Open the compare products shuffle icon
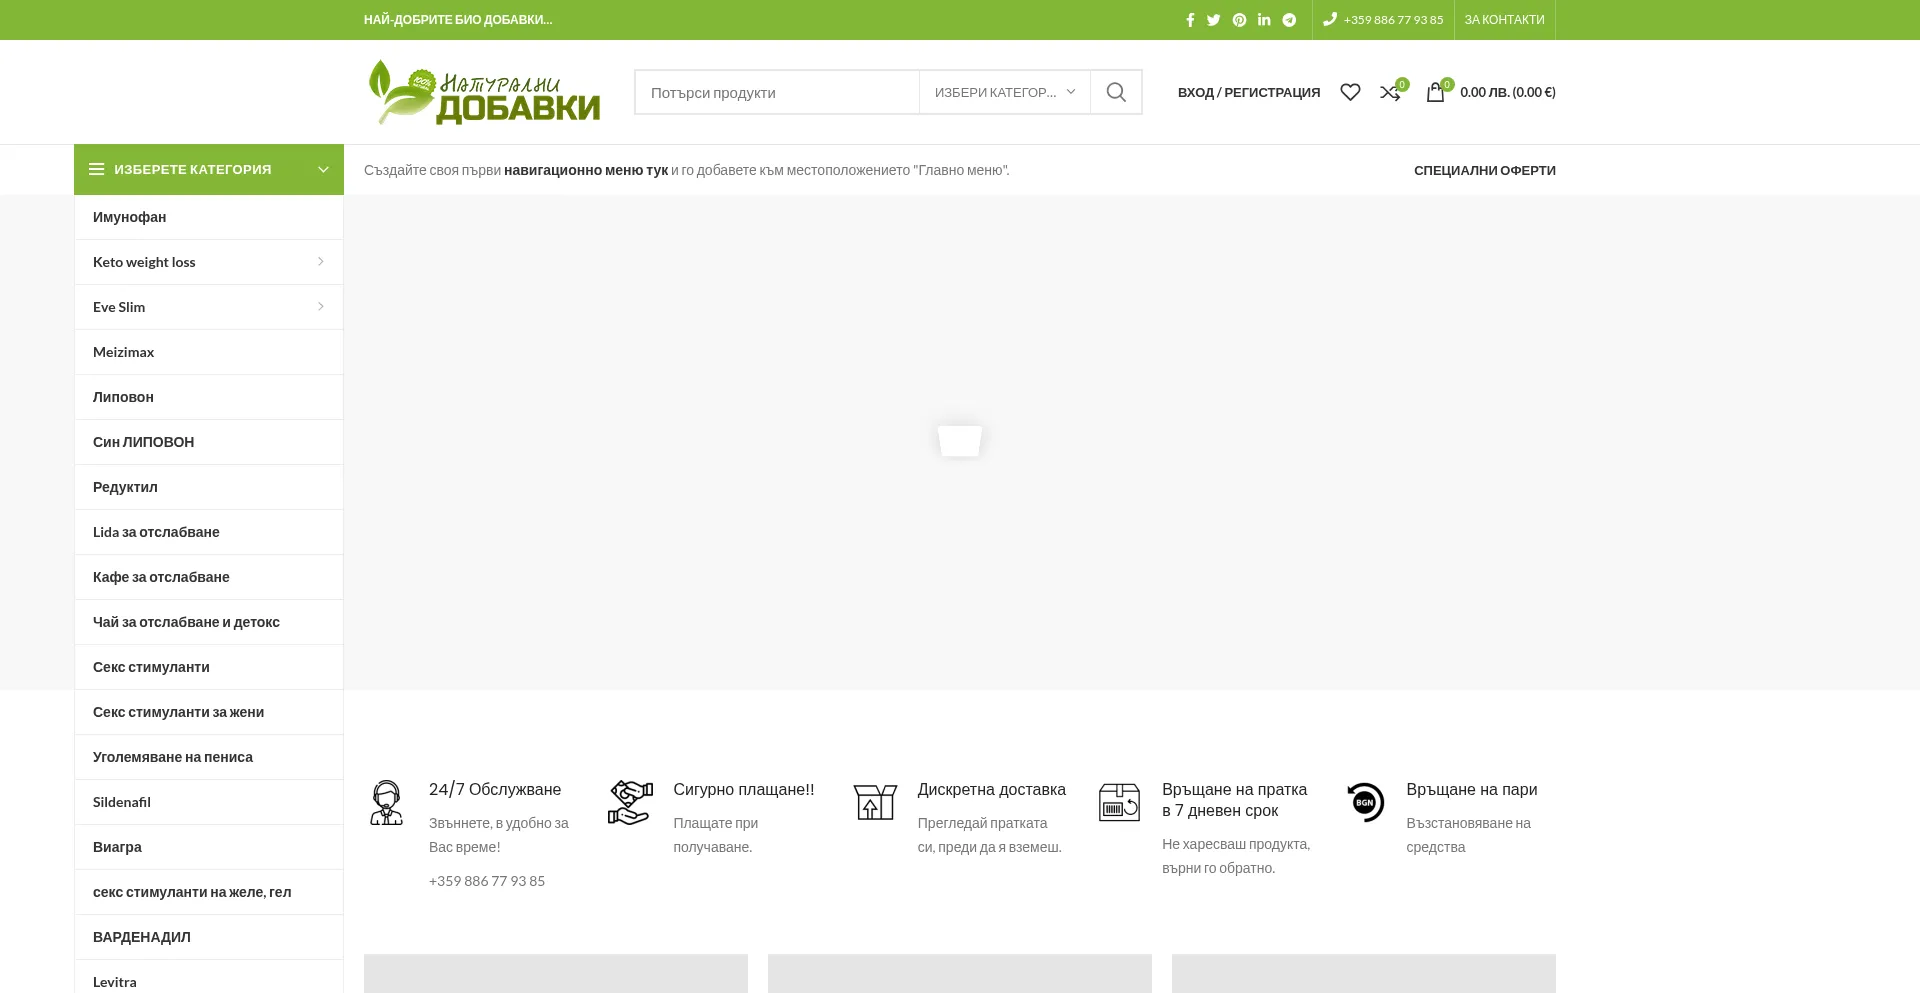The image size is (1920, 993). click(1390, 92)
